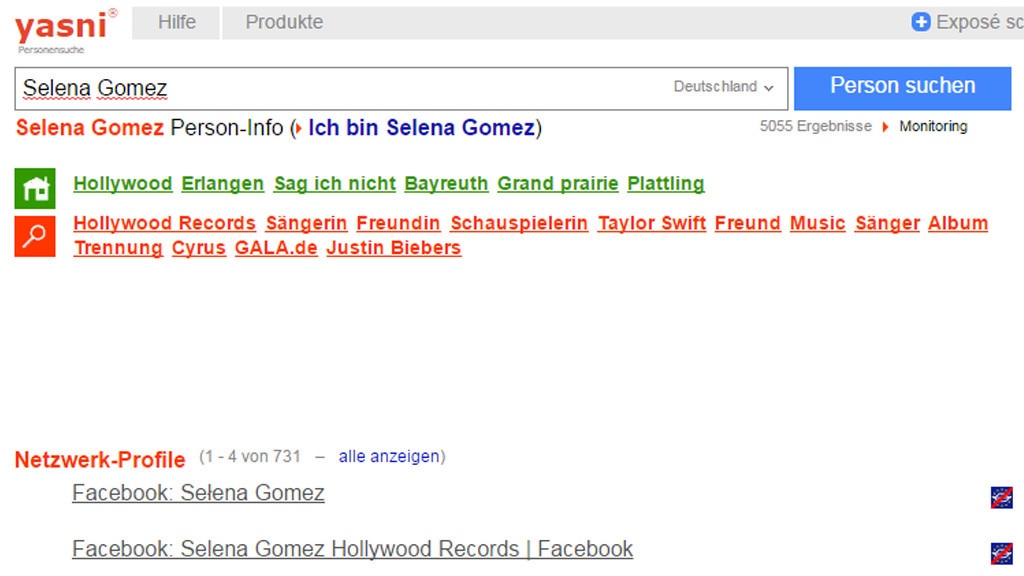The height and width of the screenshot is (576, 1024).
Task: Open the Produkte menu
Action: click(283, 21)
